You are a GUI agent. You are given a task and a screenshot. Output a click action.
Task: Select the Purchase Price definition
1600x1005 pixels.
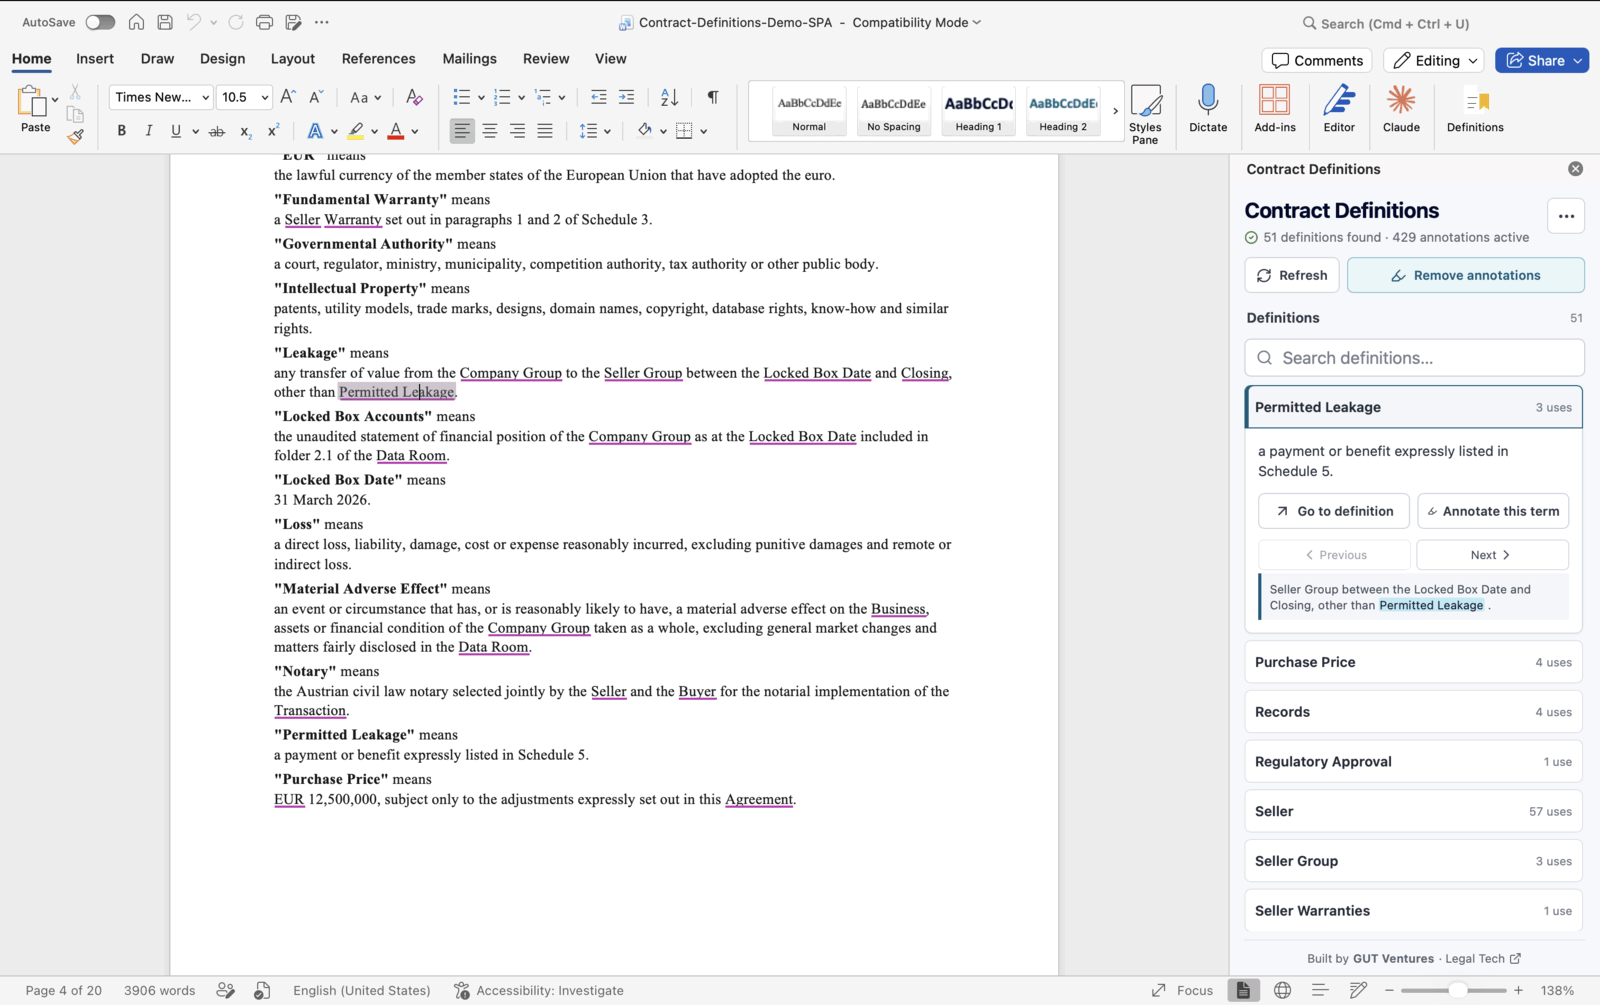click(1413, 662)
